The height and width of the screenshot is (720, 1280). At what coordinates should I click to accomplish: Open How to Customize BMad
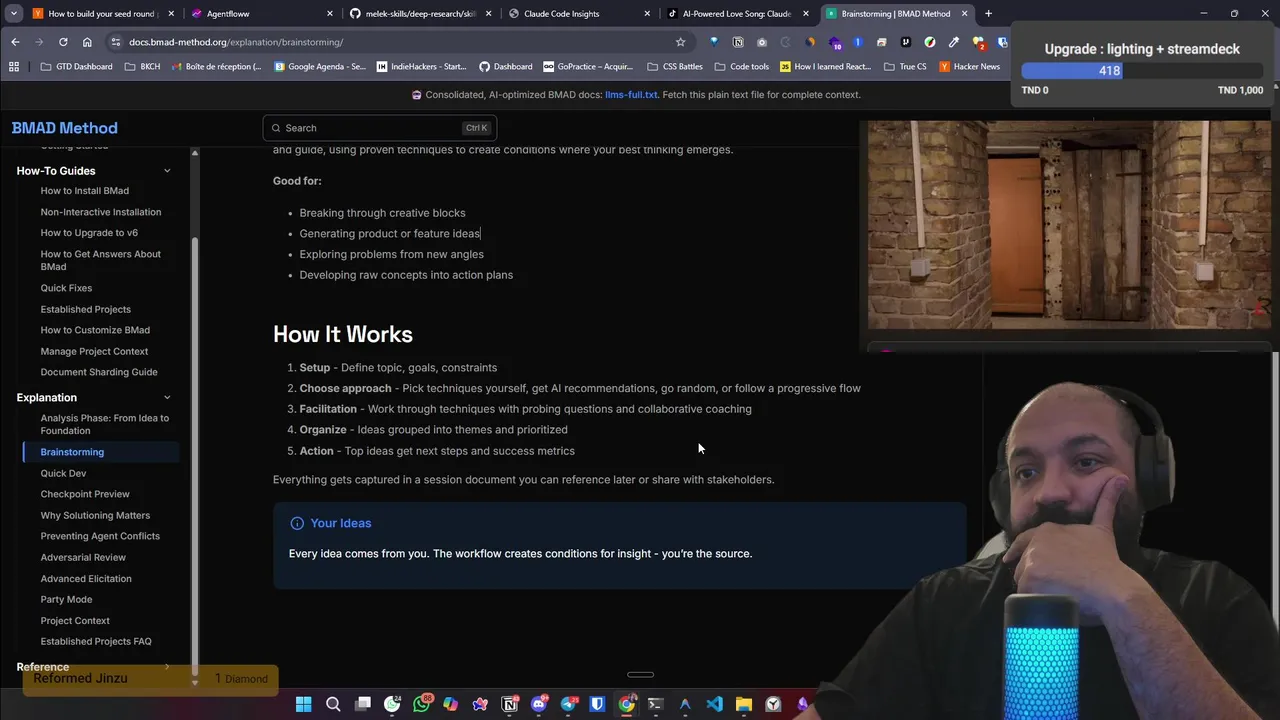coord(95,330)
